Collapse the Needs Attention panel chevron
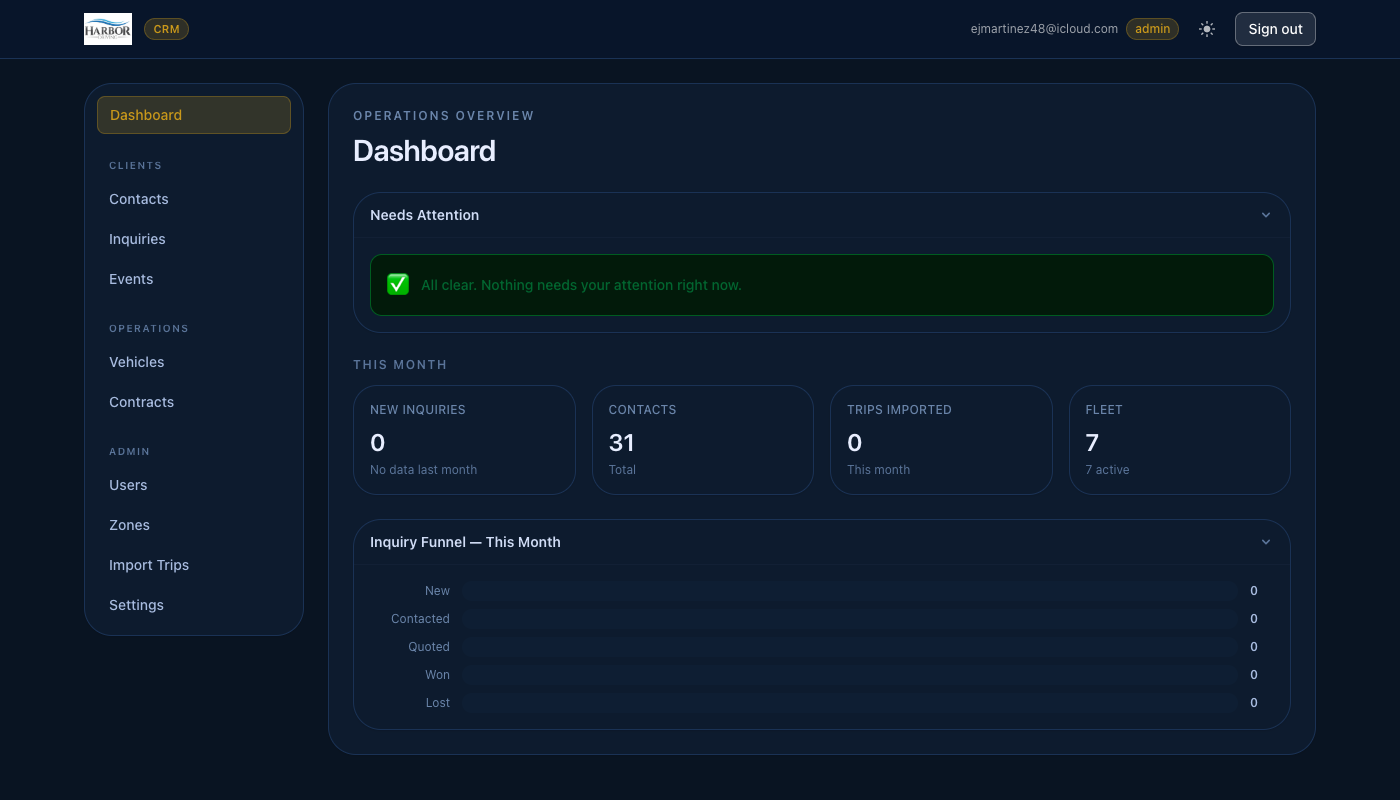This screenshot has width=1400, height=800. 1265,215
